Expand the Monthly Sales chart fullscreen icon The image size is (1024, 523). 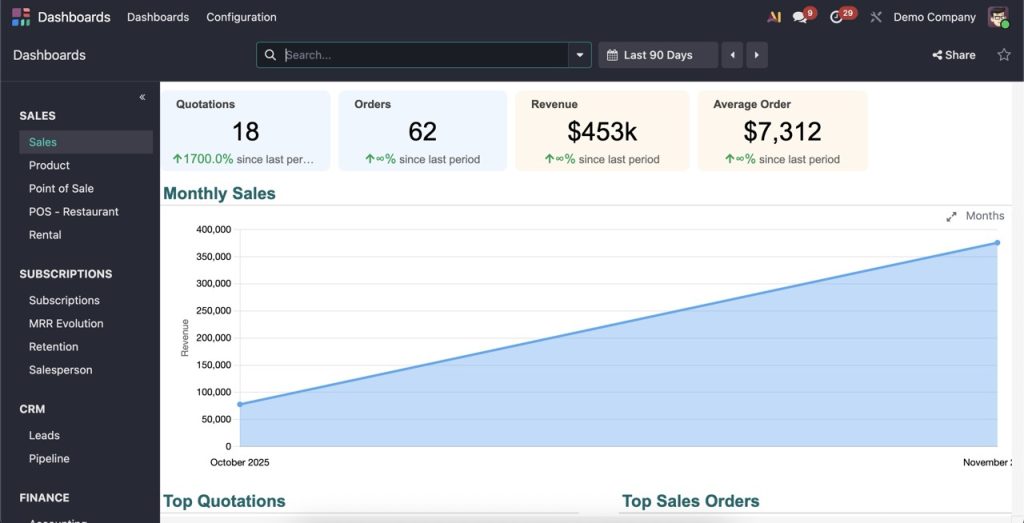(951, 217)
